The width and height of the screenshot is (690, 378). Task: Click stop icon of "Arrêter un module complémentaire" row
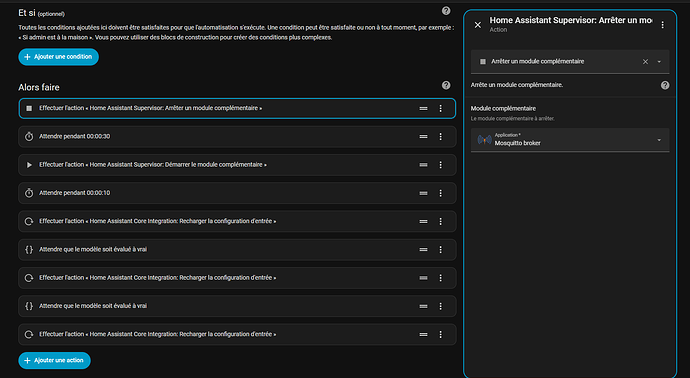pos(29,108)
